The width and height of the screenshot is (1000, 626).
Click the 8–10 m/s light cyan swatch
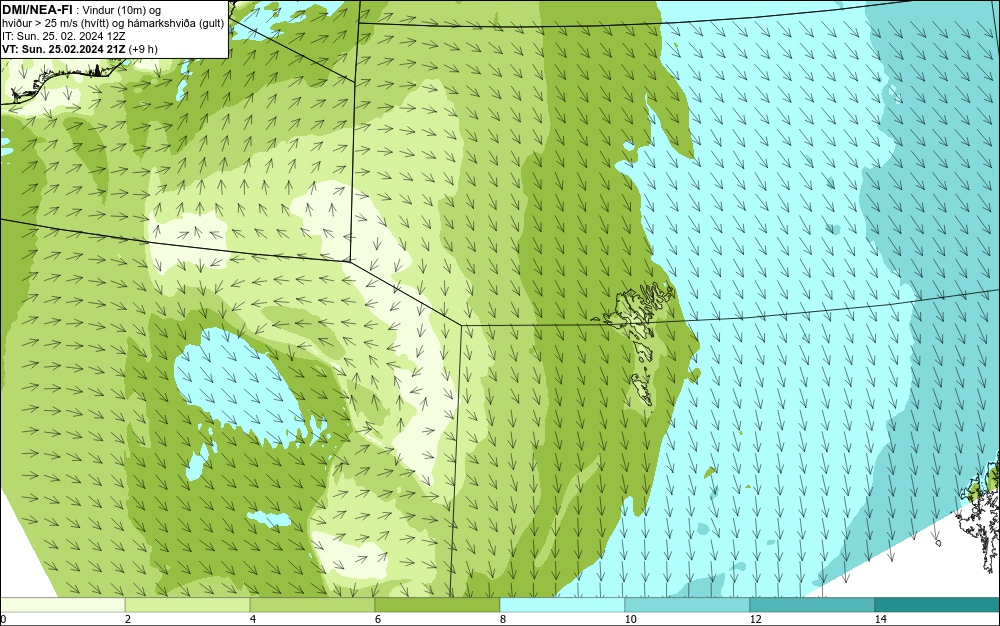pos(562,605)
